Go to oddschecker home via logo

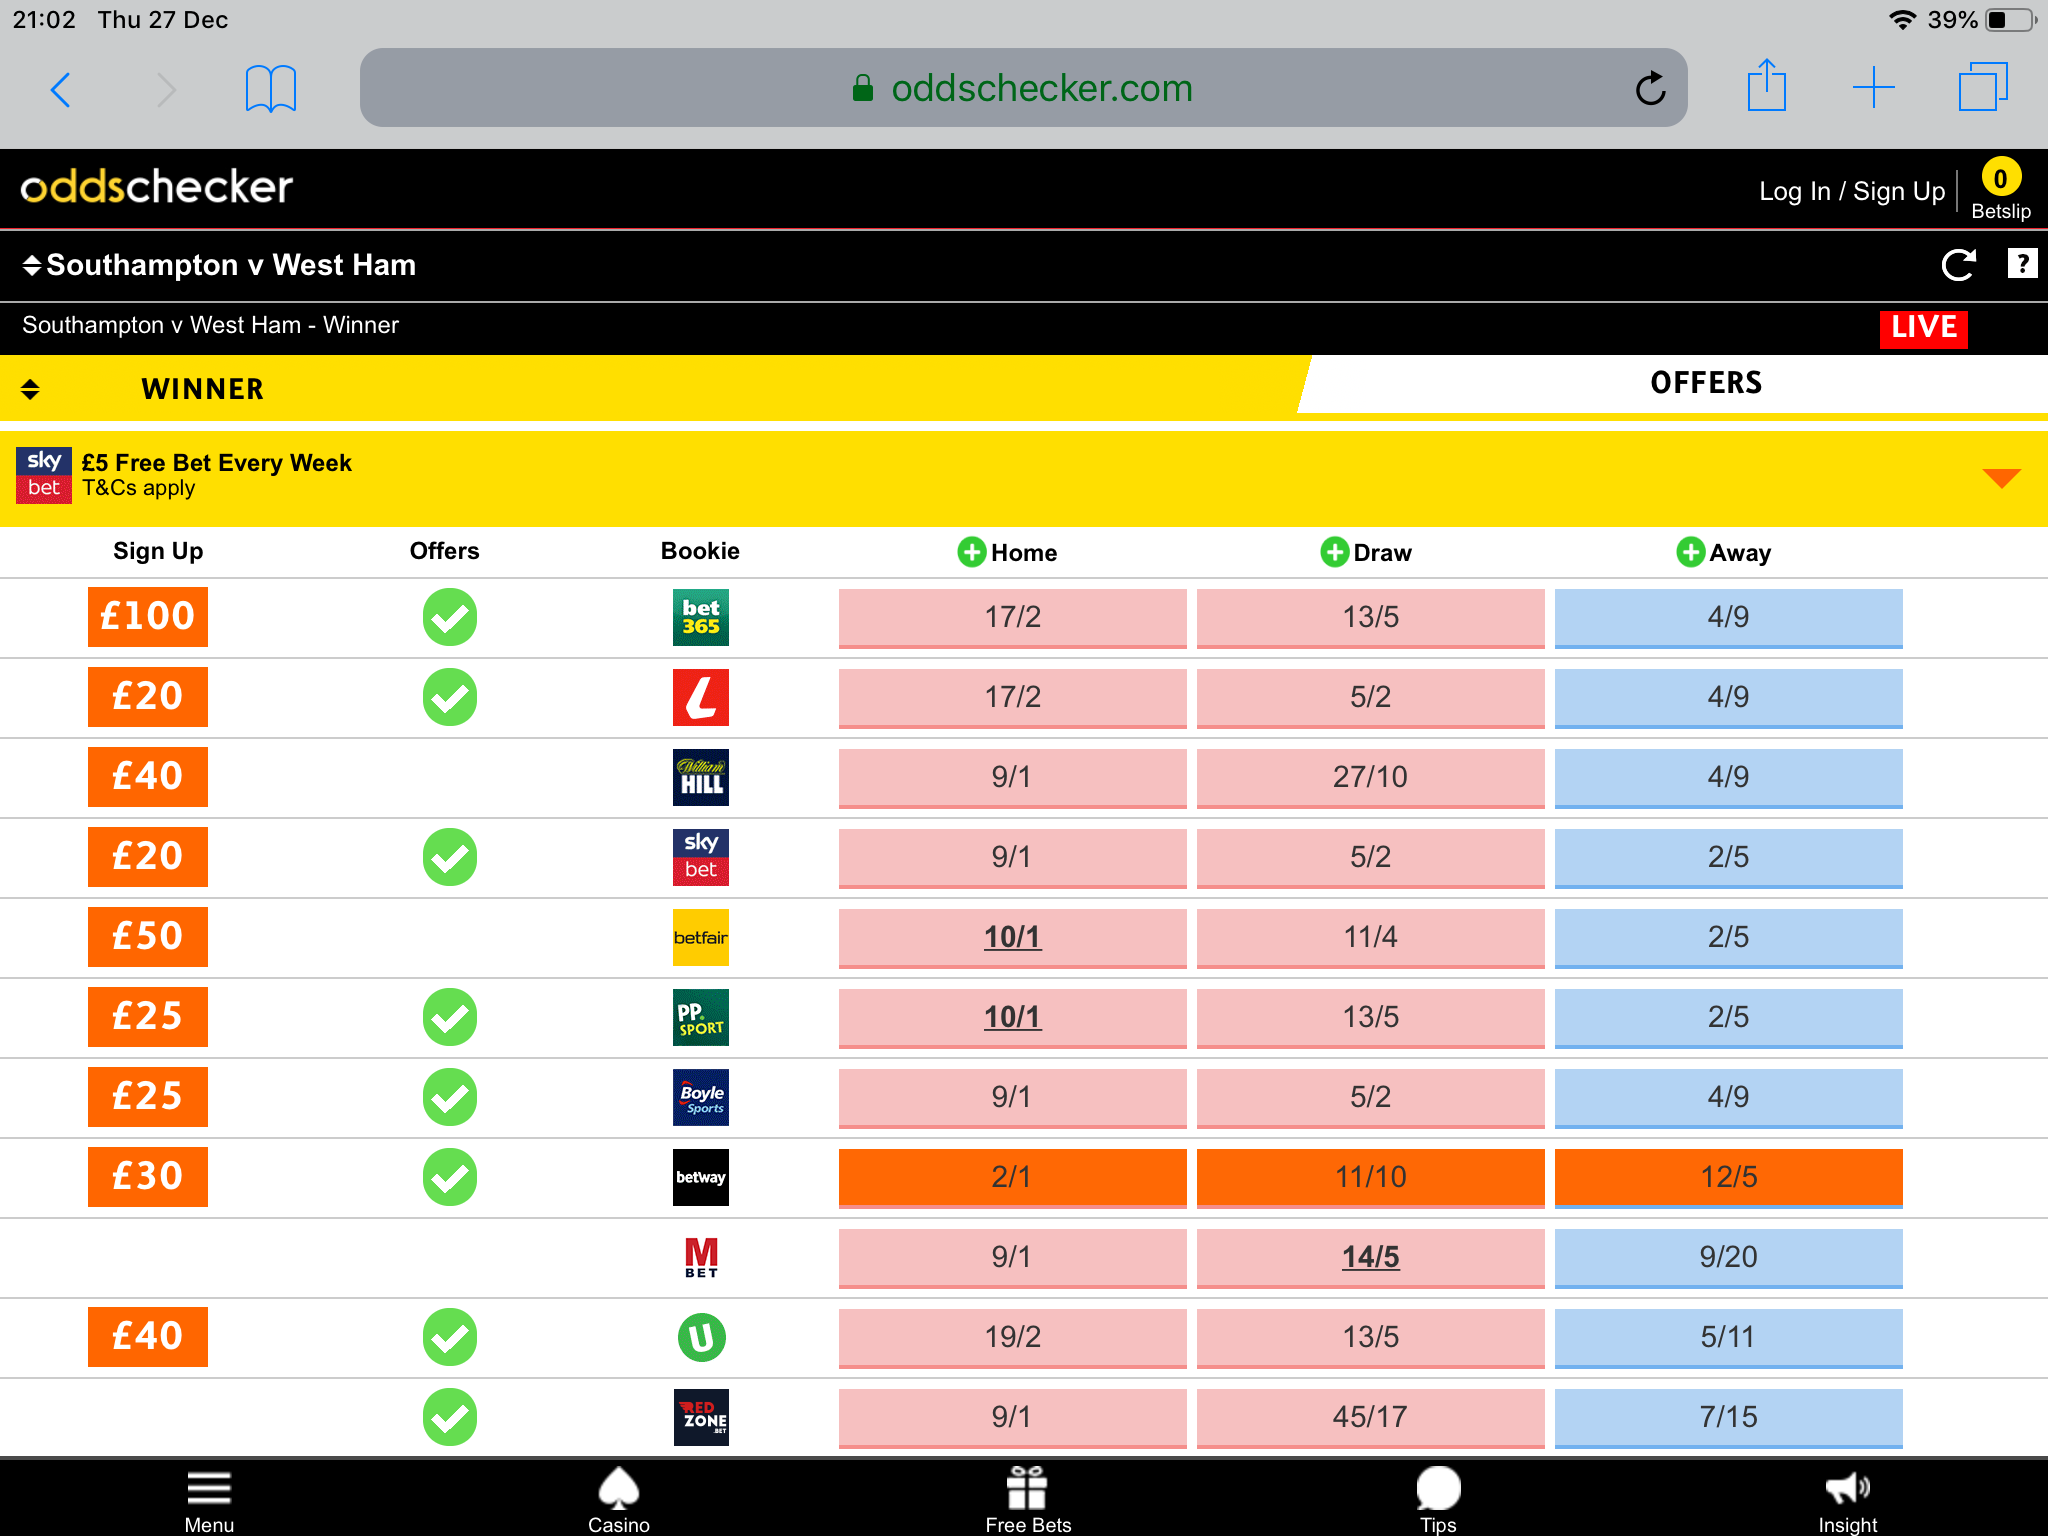(x=157, y=188)
